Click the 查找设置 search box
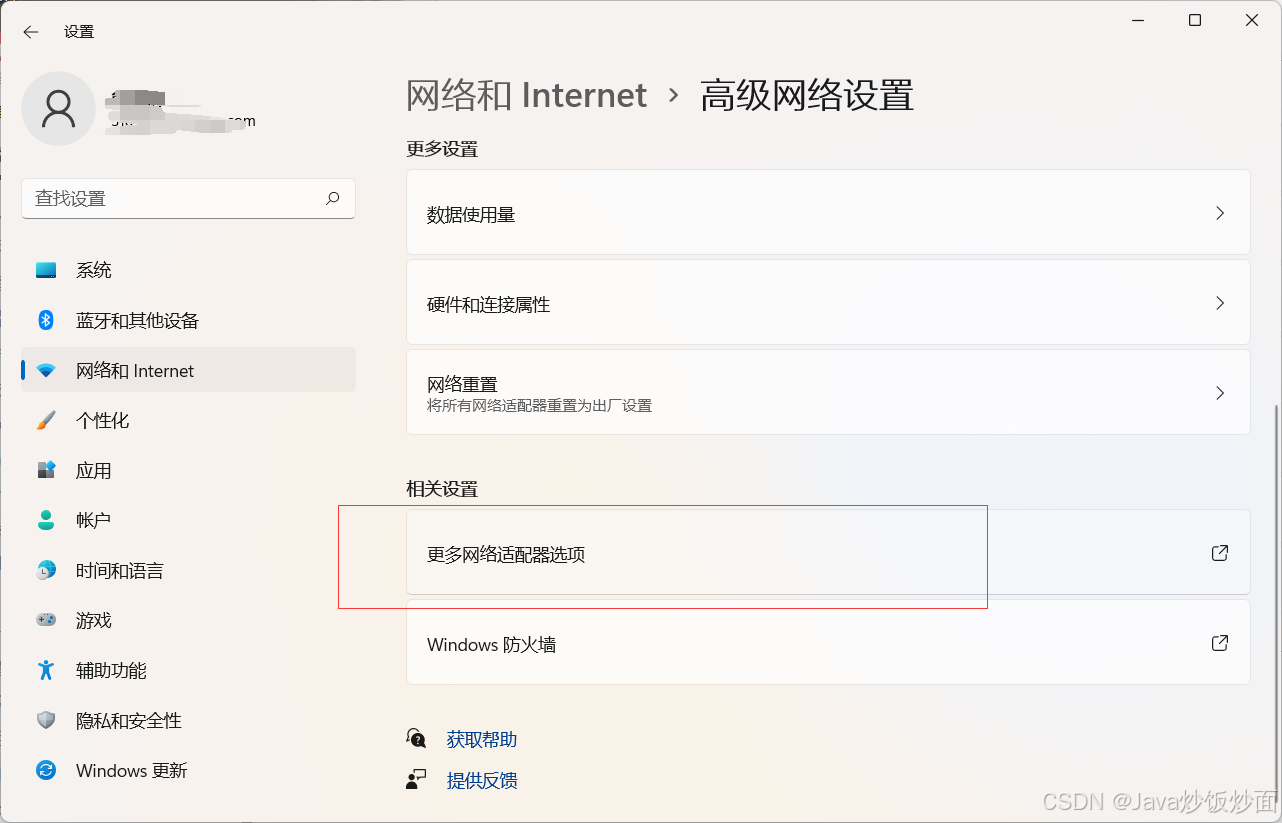Viewport: 1282px width, 823px height. [188, 198]
